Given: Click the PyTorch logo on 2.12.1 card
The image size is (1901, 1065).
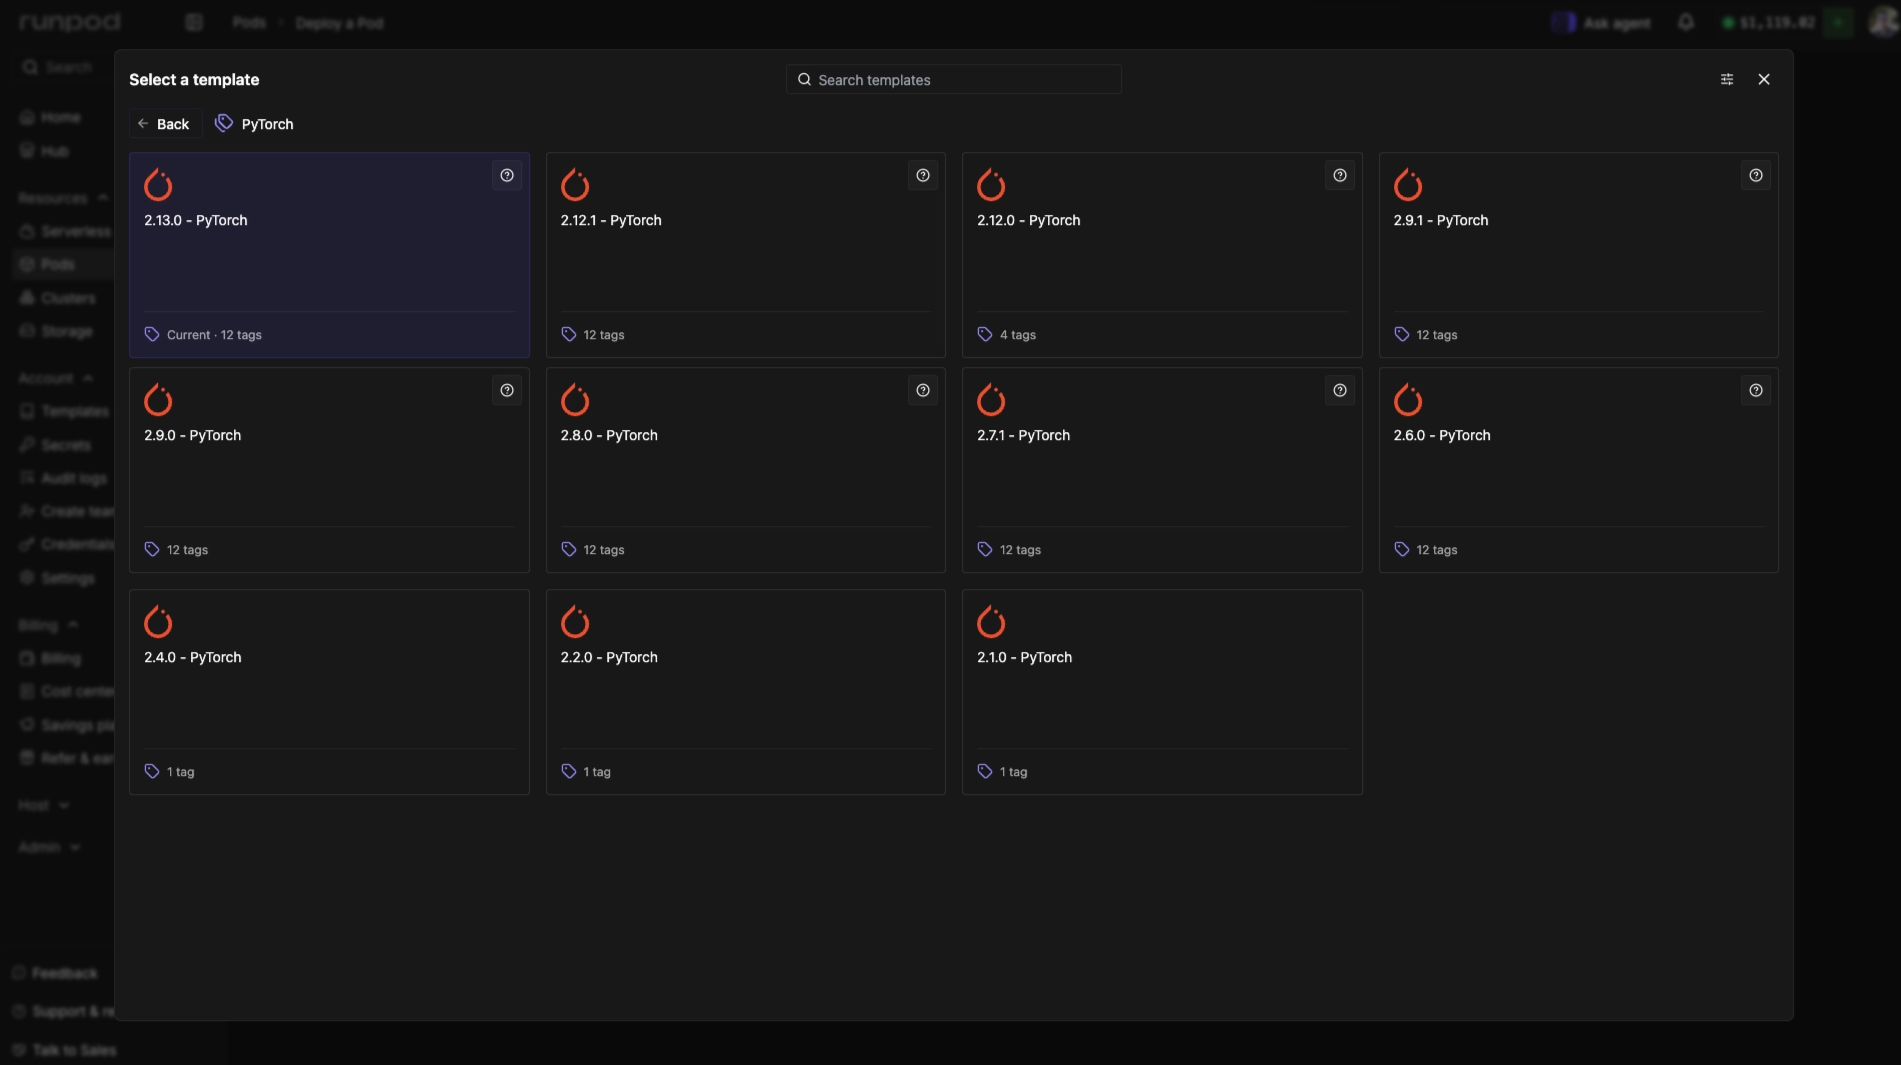Looking at the screenshot, I should point(575,185).
